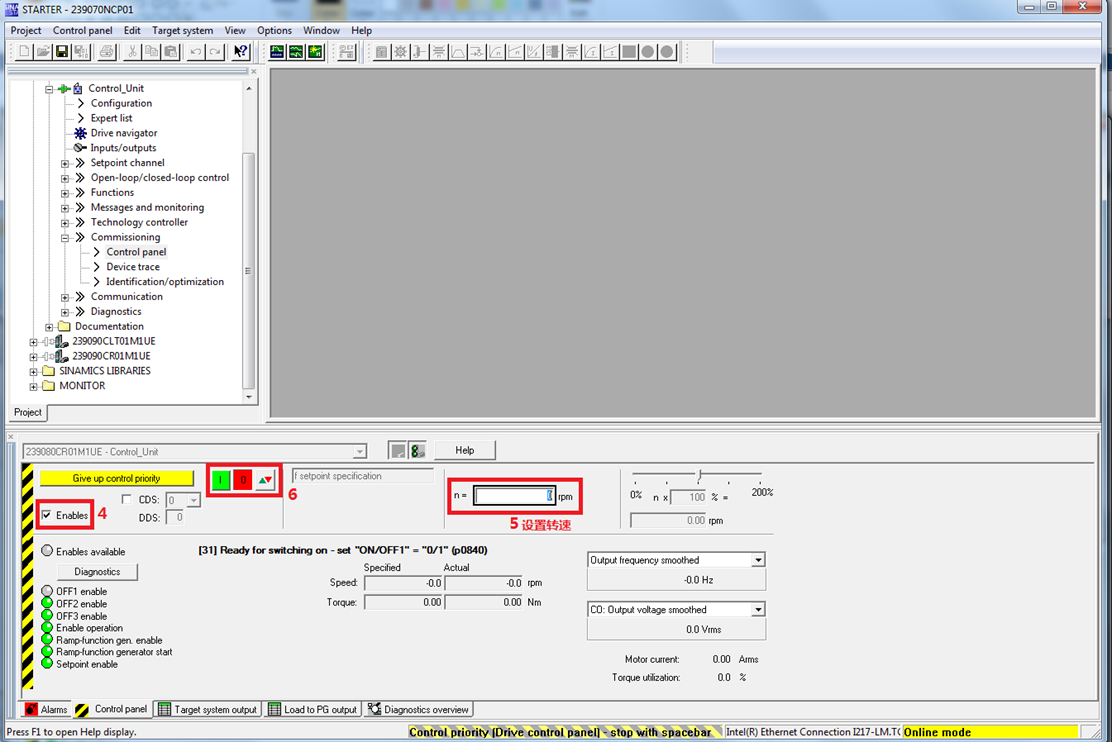Uncheck the Enables checkbox
This screenshot has width=1112, height=742.
[x=46, y=515]
